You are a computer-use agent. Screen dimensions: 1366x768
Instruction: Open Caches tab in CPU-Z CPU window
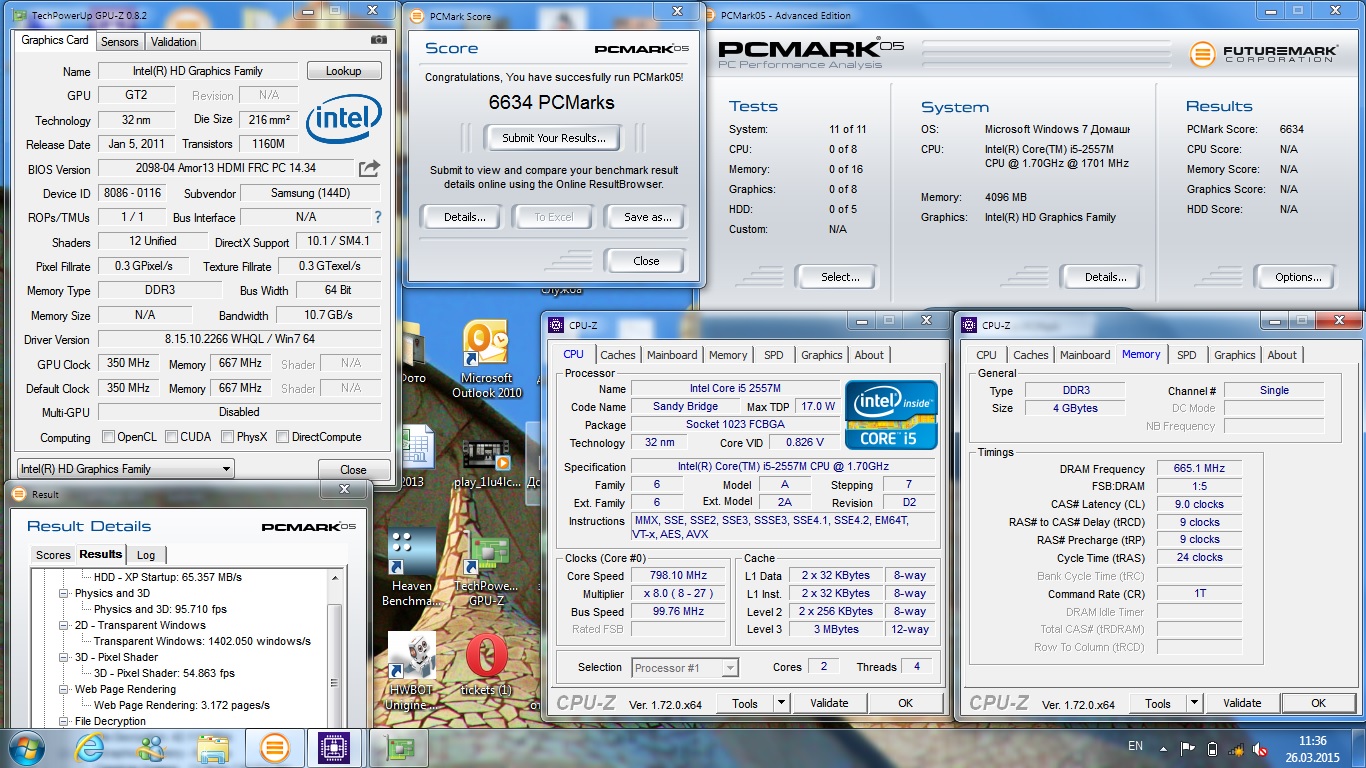618,355
